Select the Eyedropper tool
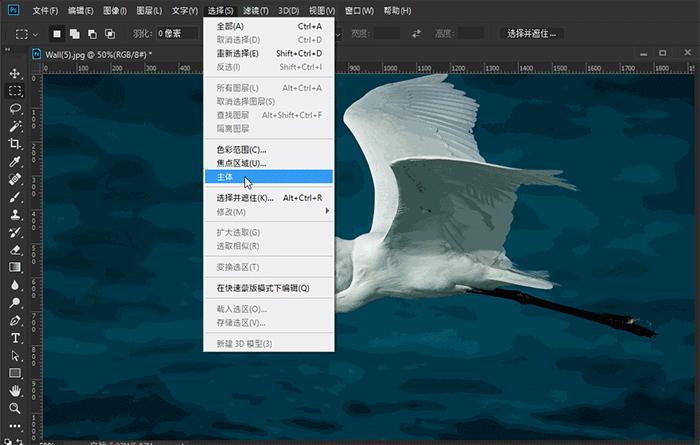700x445 pixels. pyautogui.click(x=15, y=162)
